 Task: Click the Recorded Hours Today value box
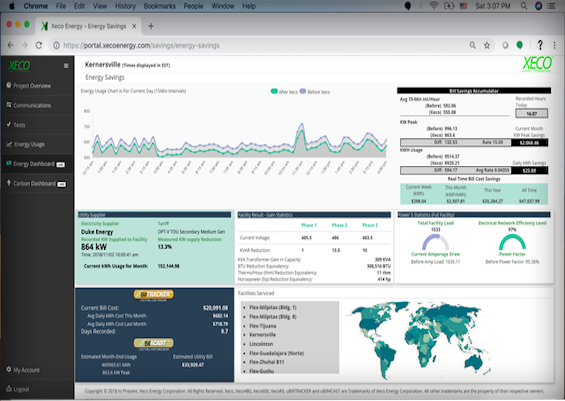click(531, 113)
